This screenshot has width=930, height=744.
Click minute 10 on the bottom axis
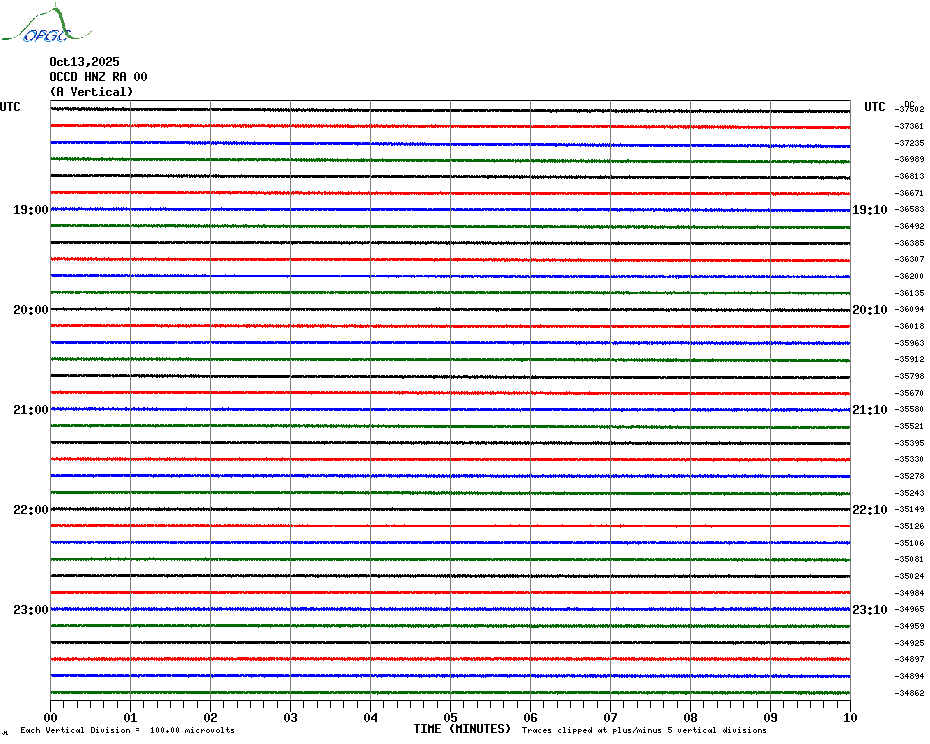pyautogui.click(x=849, y=717)
